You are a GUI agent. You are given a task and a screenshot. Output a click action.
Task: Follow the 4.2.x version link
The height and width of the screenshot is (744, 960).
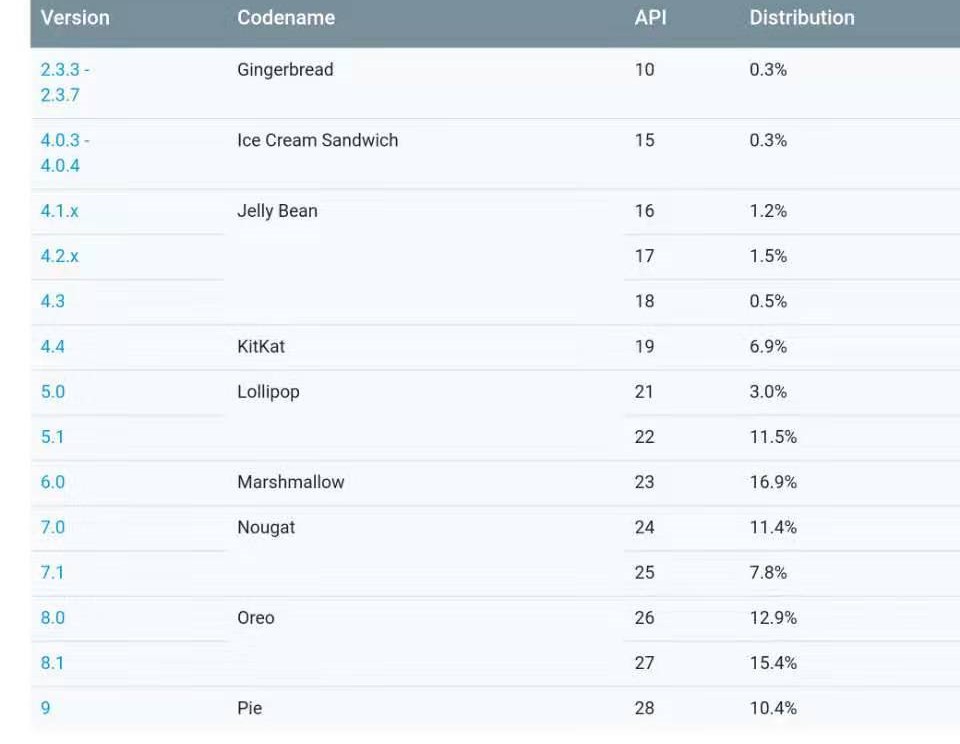(x=59, y=256)
